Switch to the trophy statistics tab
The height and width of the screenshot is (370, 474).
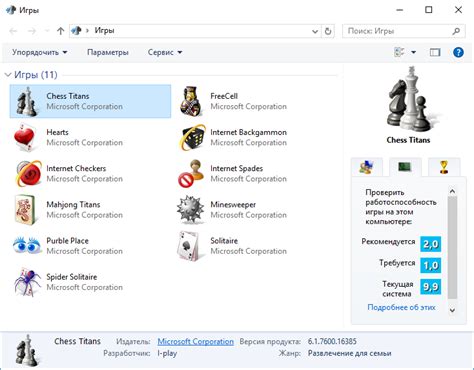(x=444, y=167)
